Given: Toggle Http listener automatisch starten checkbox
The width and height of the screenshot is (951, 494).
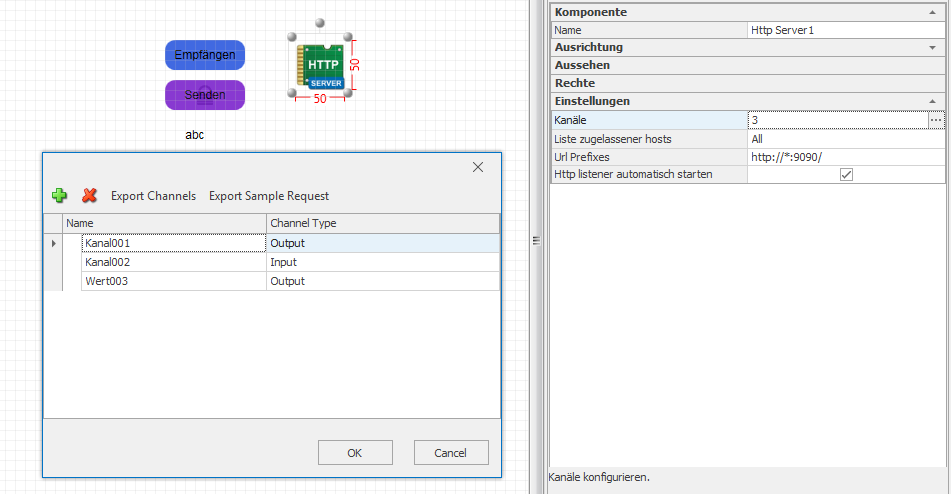Looking at the screenshot, I should 846,175.
